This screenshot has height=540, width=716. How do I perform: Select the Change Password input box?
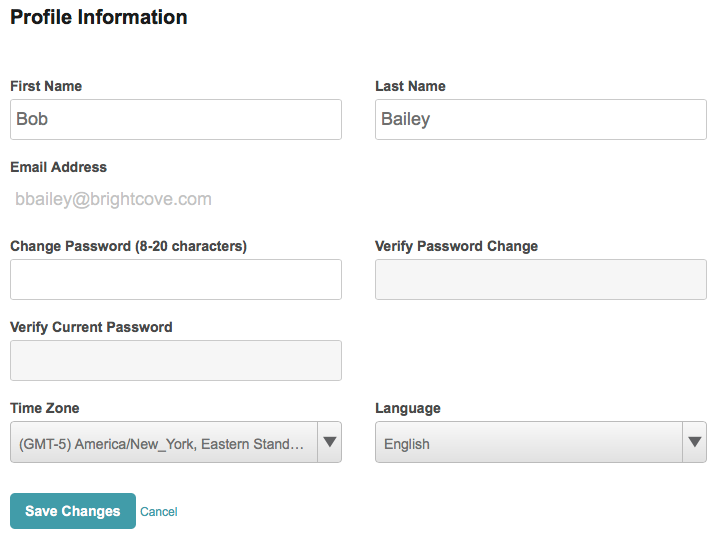coord(176,279)
